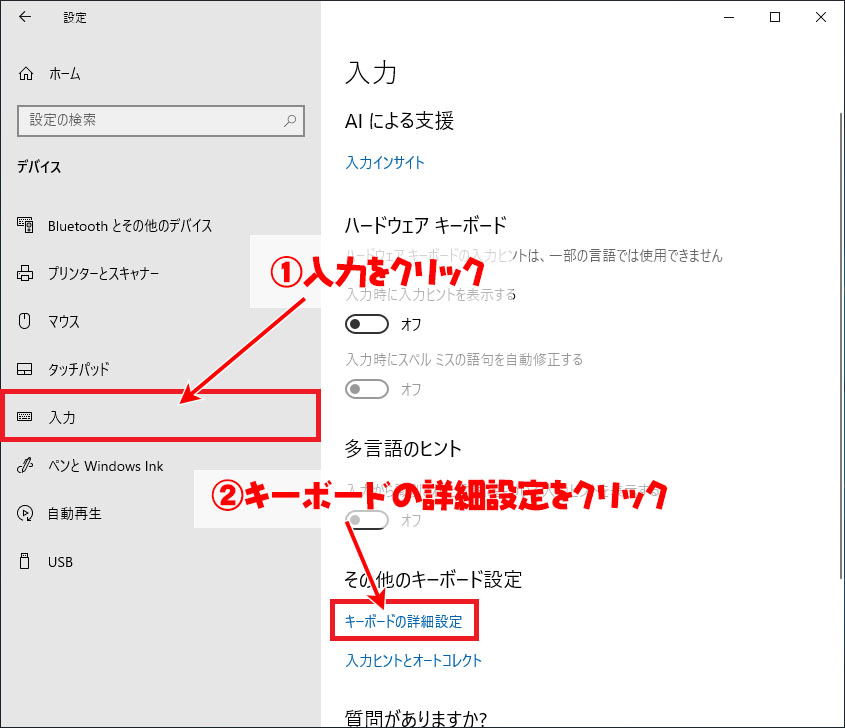Image resolution: width=845 pixels, height=728 pixels.
Task: Click the 設定 window title text
Action: coord(75,18)
